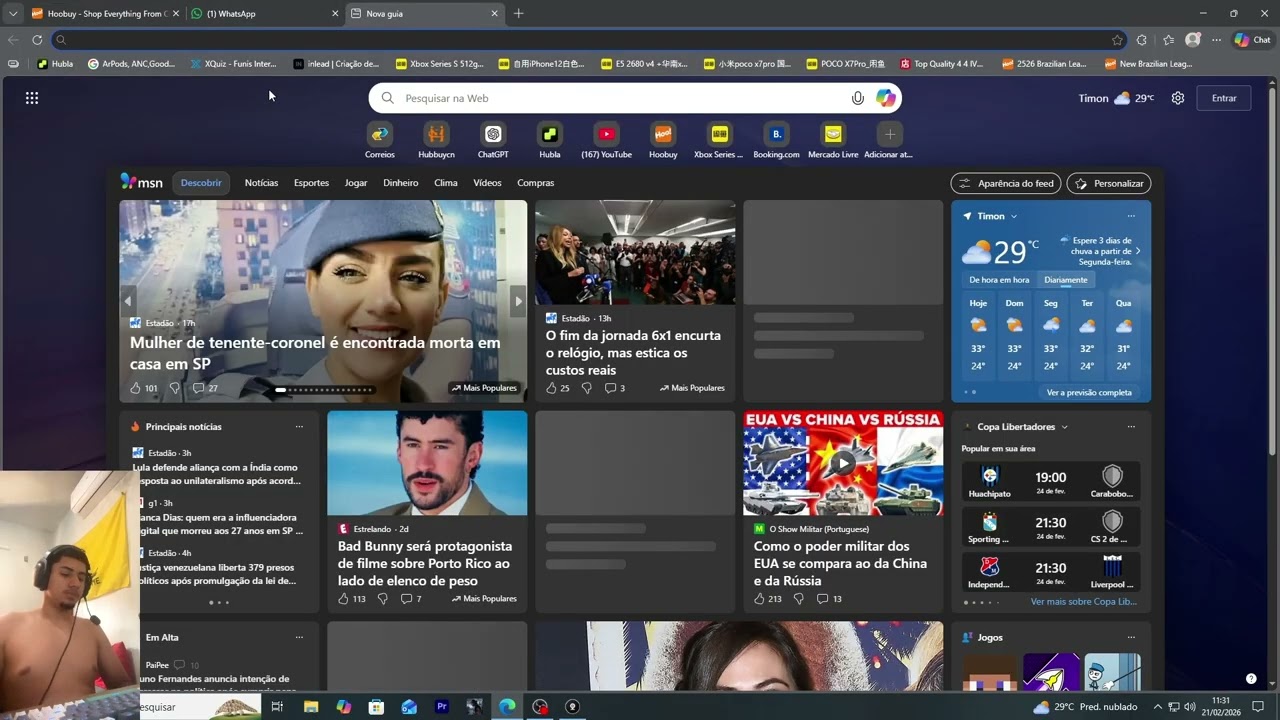Open a new browser tab

[518, 14]
